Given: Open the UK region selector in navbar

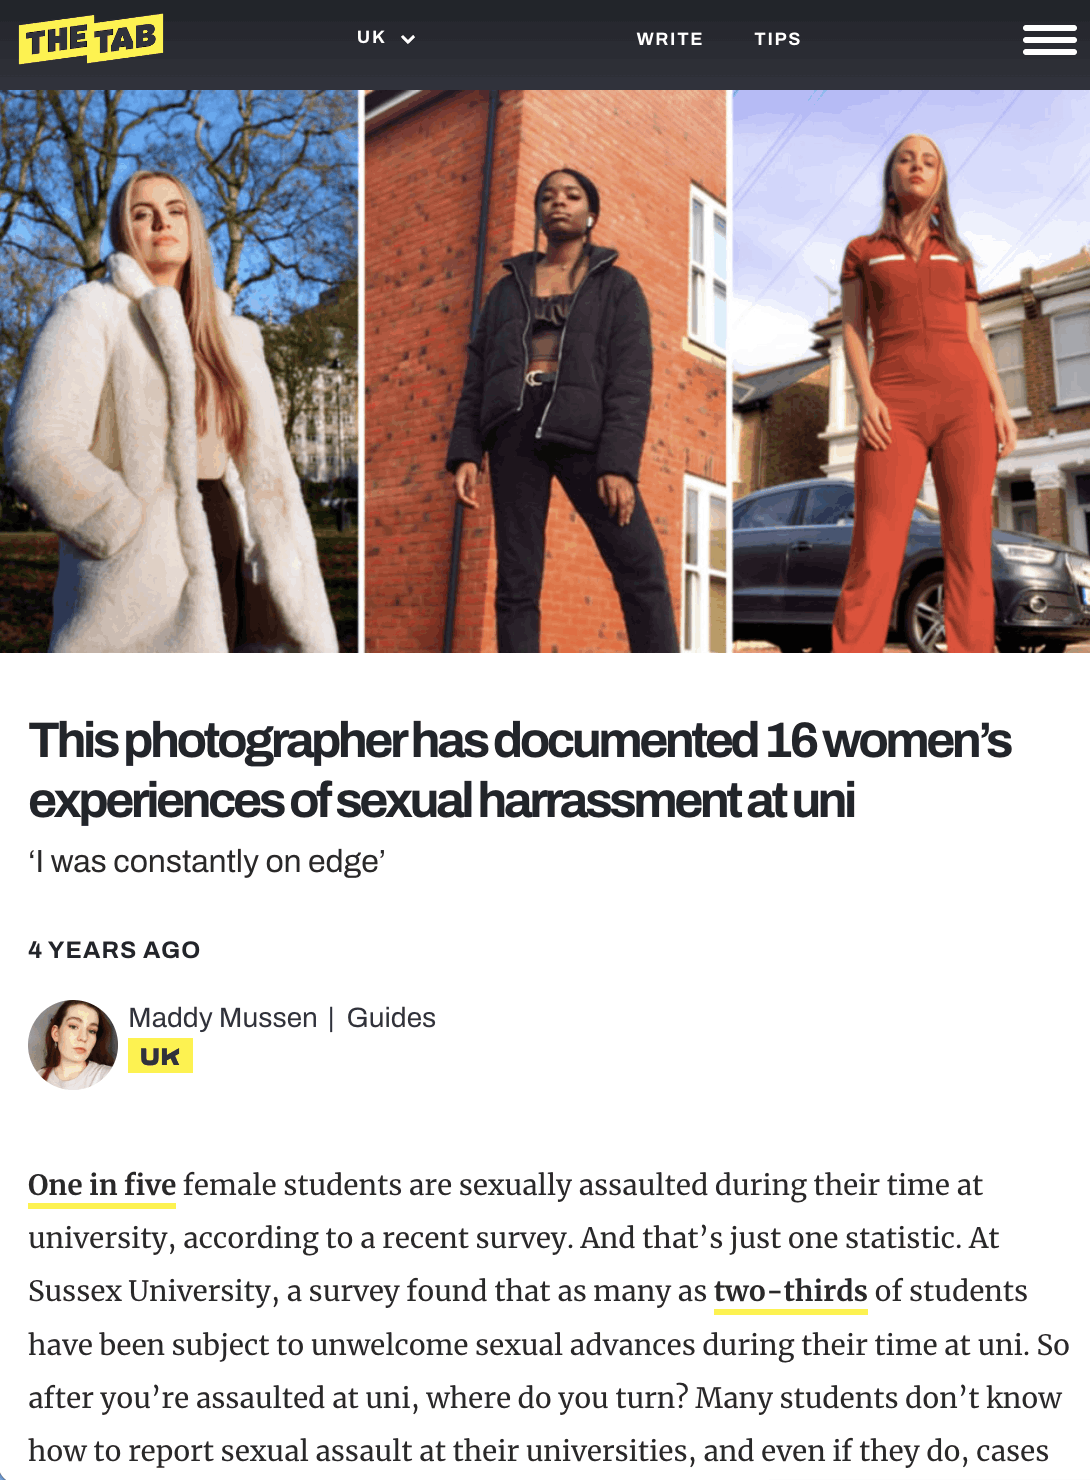Looking at the screenshot, I should point(386,38).
